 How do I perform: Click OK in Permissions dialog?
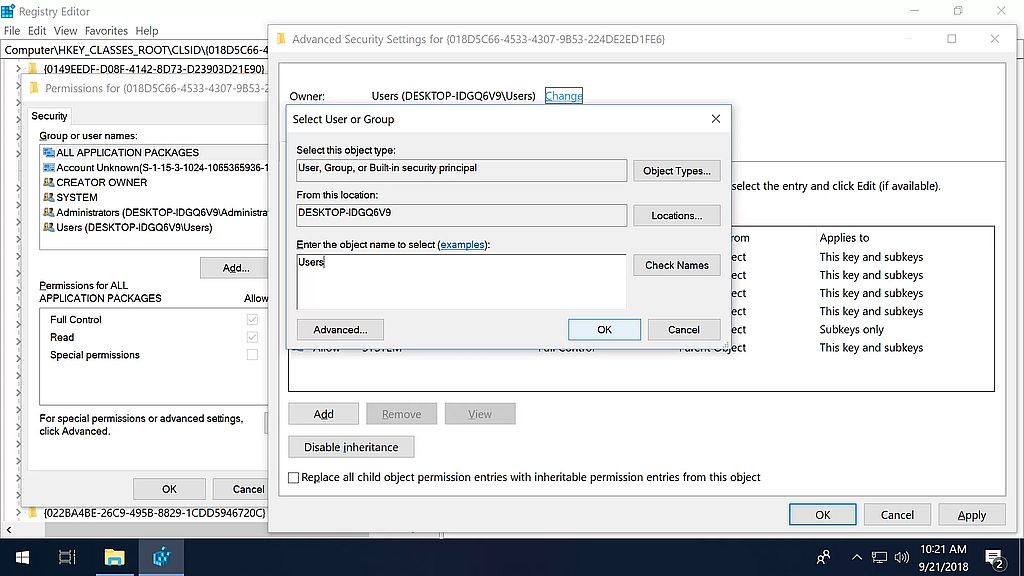[169, 489]
